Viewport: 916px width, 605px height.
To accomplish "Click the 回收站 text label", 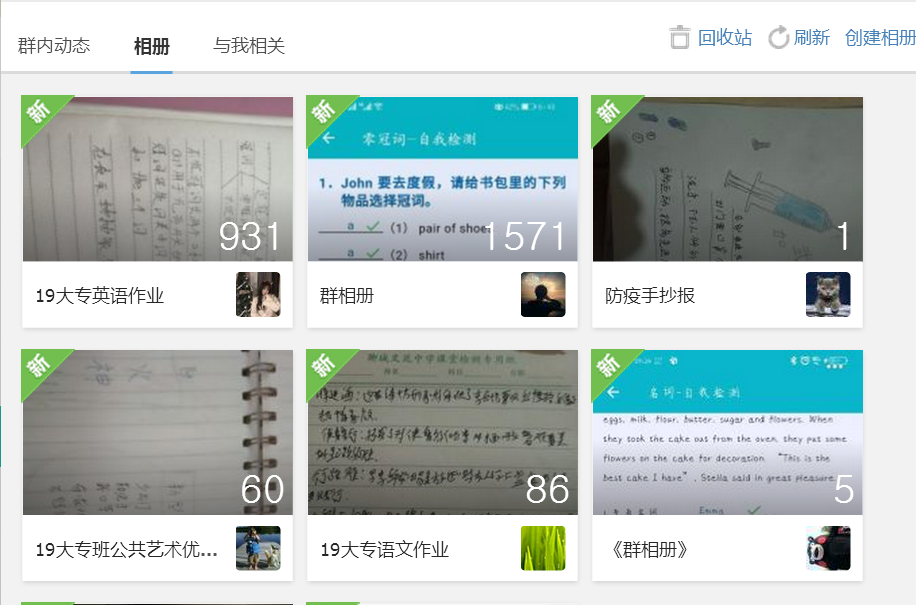I will pyautogui.click(x=725, y=38).
